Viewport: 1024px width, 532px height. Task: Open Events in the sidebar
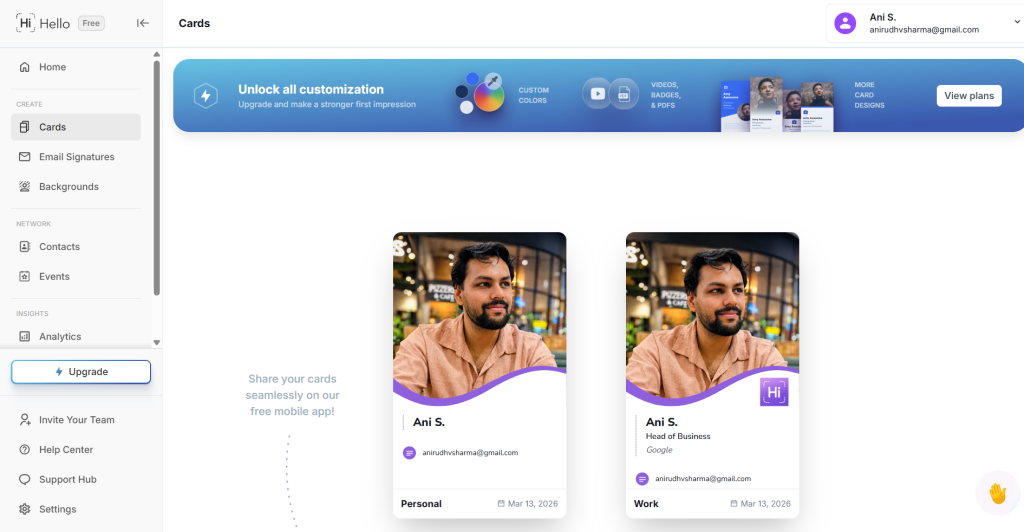pyautogui.click(x=76, y=277)
